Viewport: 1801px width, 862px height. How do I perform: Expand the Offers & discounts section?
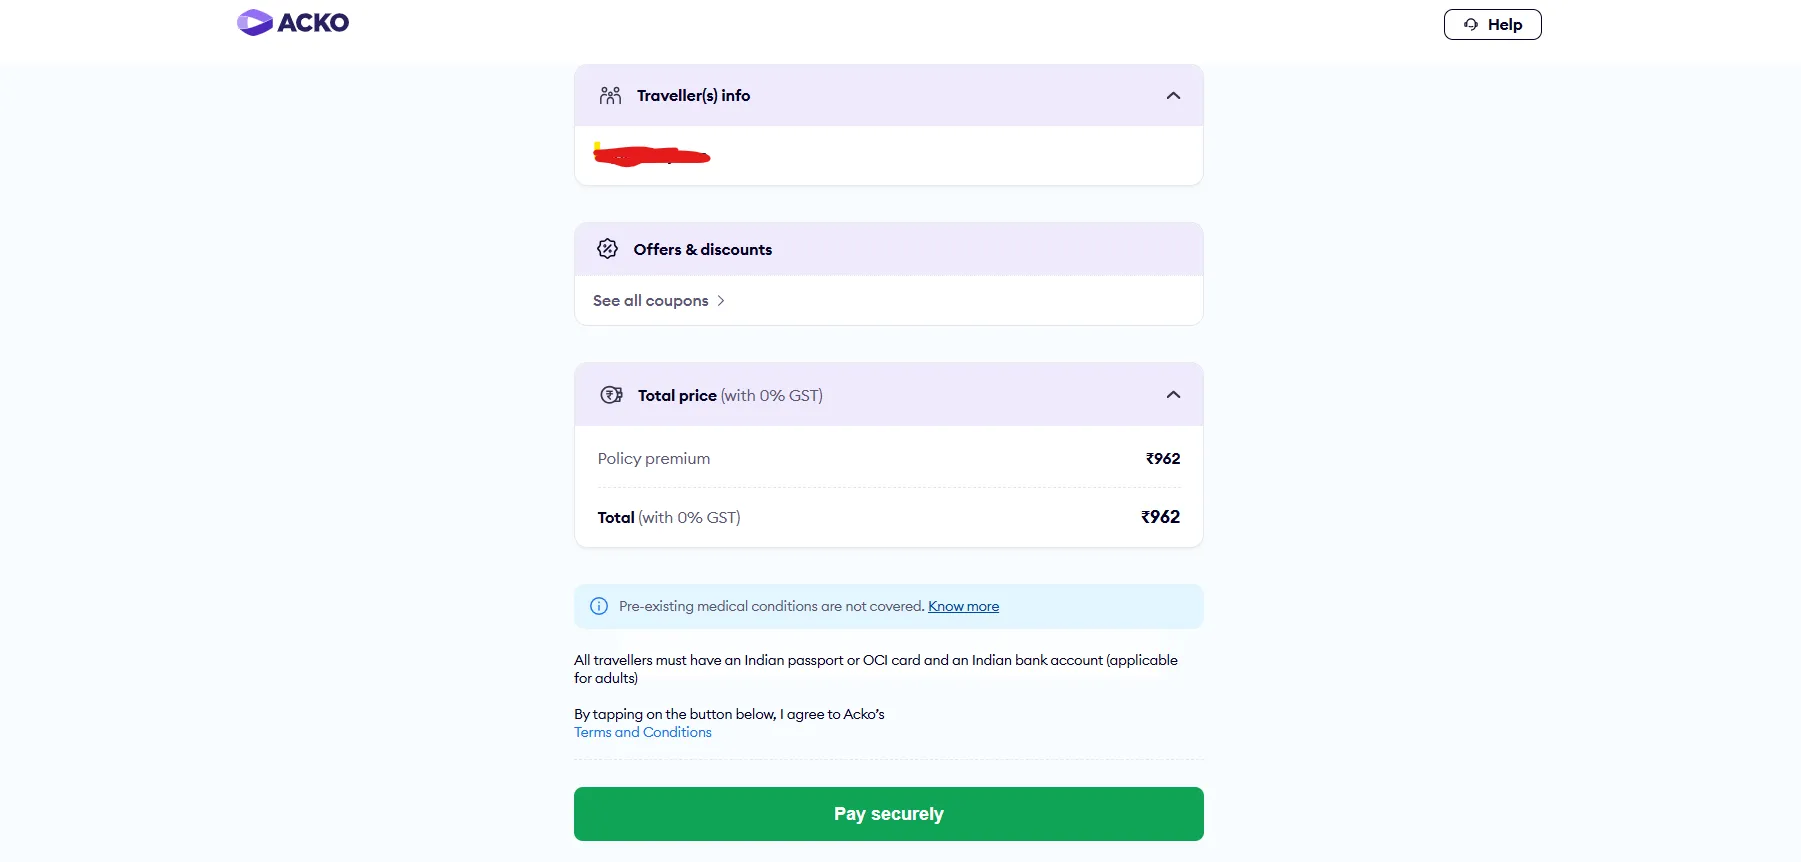point(888,249)
